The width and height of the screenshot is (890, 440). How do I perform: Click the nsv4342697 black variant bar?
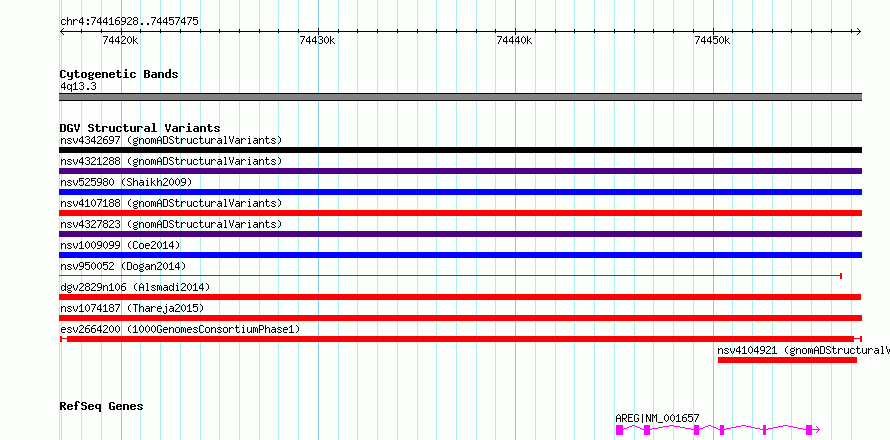tap(460, 150)
